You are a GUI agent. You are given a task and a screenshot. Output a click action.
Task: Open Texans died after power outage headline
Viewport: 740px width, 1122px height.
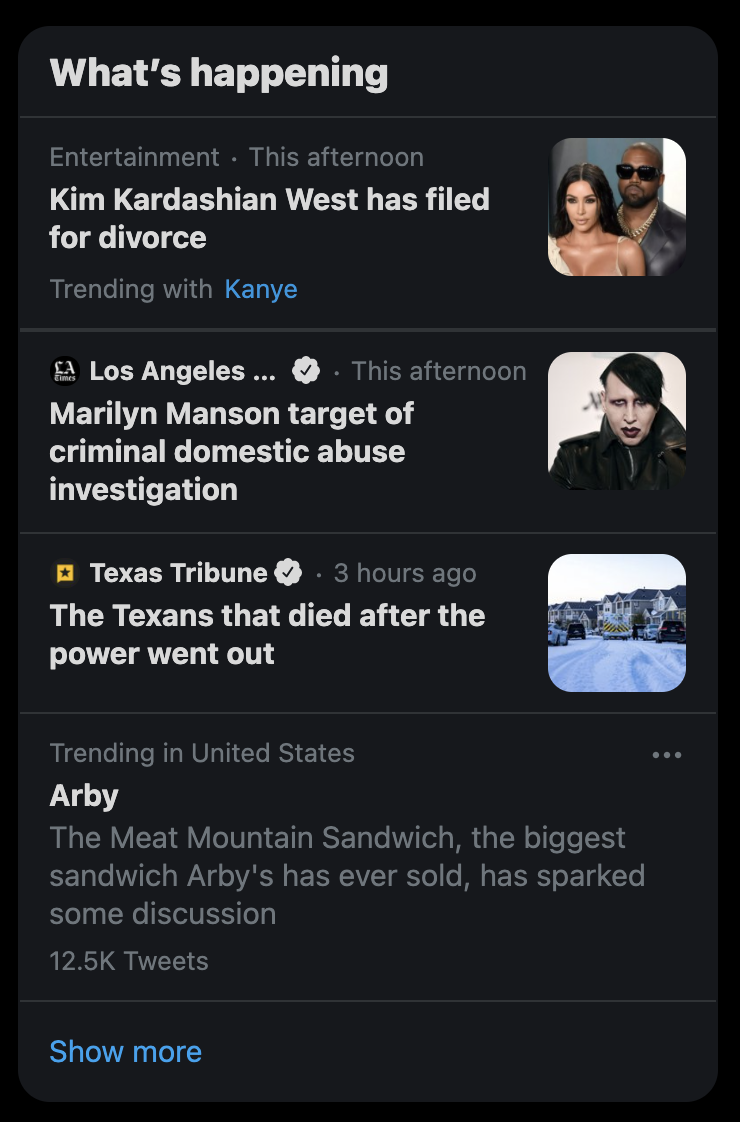click(268, 635)
